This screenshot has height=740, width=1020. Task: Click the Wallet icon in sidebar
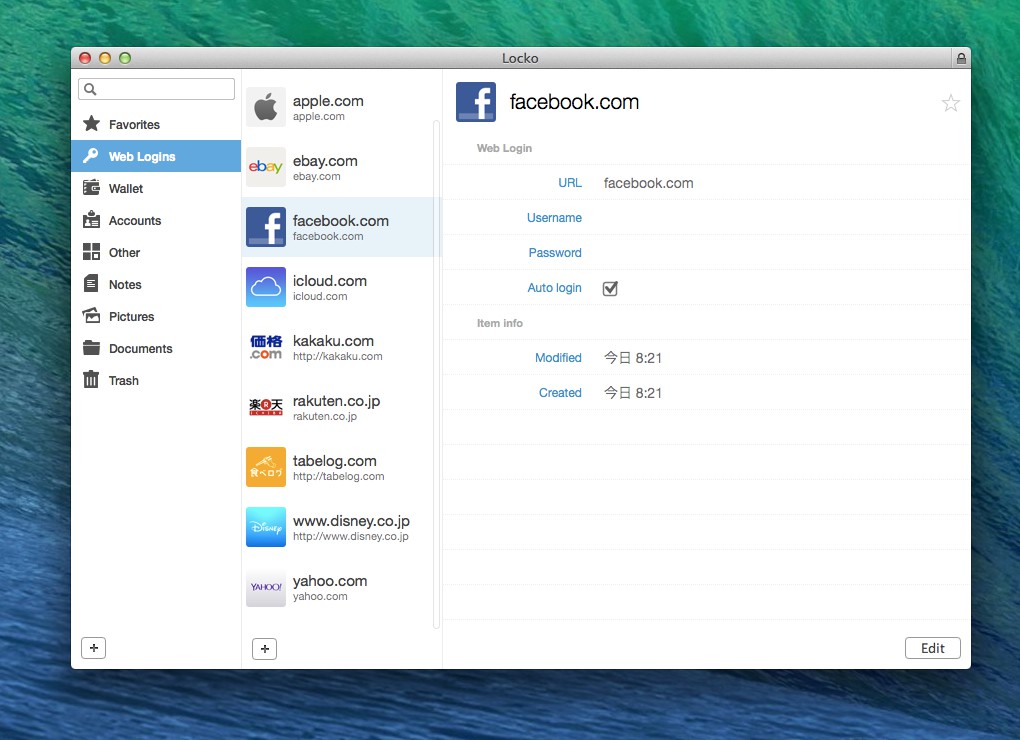(91, 188)
